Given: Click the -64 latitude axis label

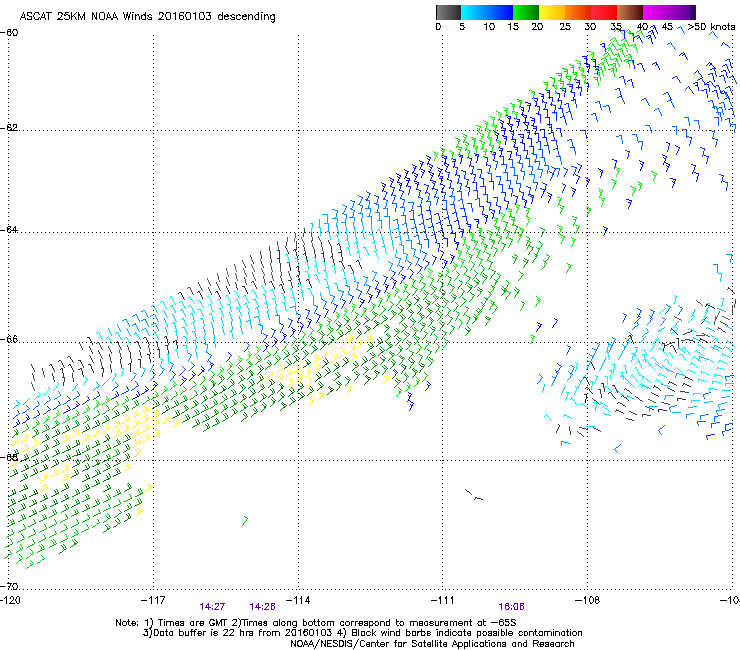Looking at the screenshot, I should [9, 230].
